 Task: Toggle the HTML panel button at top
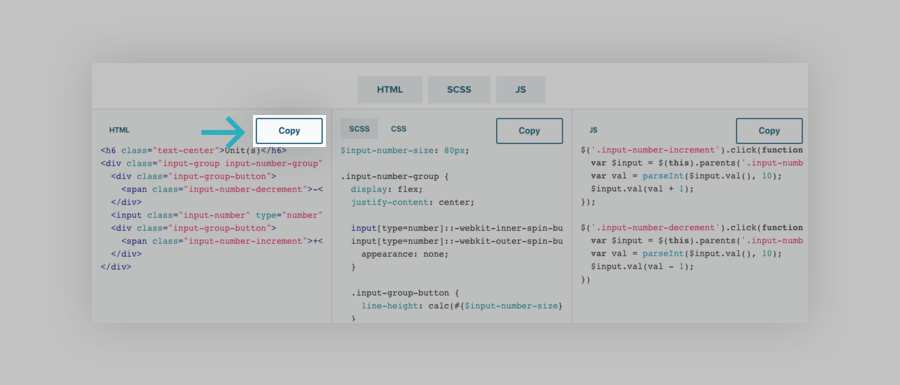click(x=390, y=90)
